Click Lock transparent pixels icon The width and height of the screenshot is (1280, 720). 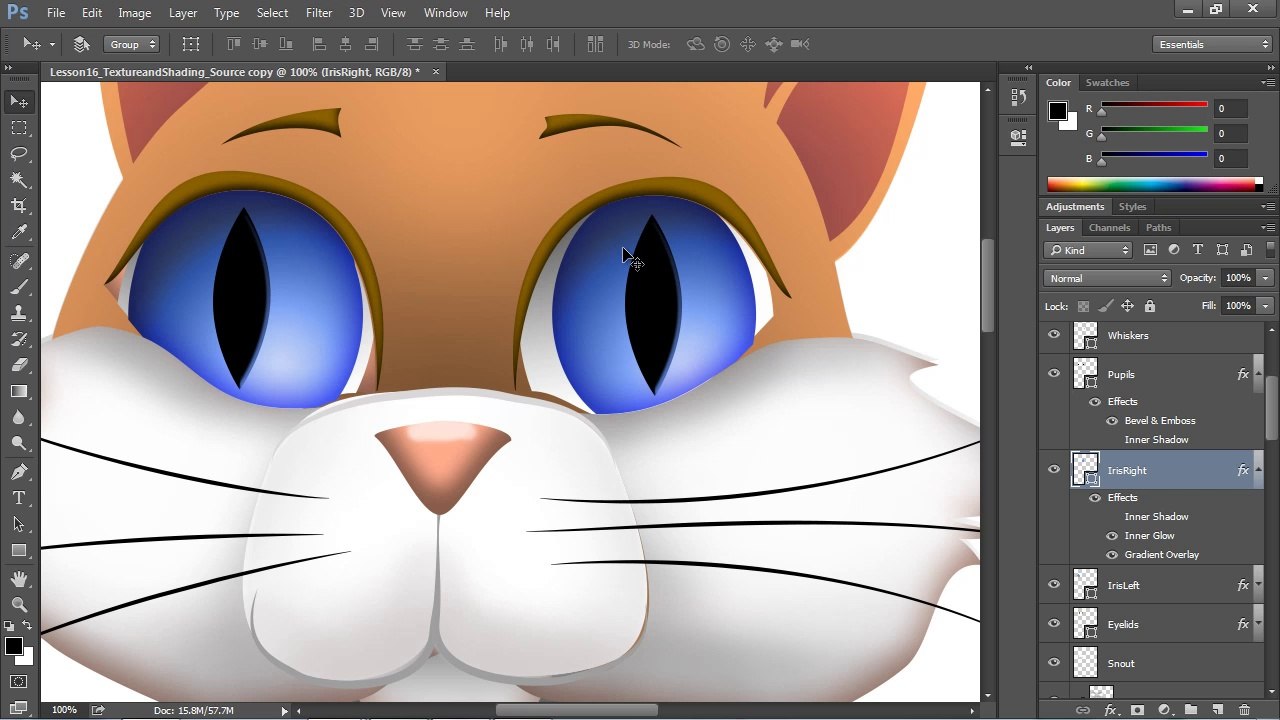pyautogui.click(x=1083, y=306)
